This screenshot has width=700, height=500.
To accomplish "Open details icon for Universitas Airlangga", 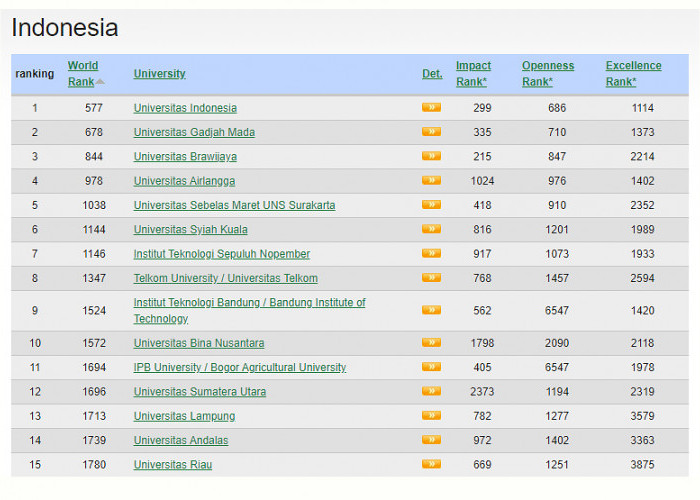I will [x=431, y=180].
